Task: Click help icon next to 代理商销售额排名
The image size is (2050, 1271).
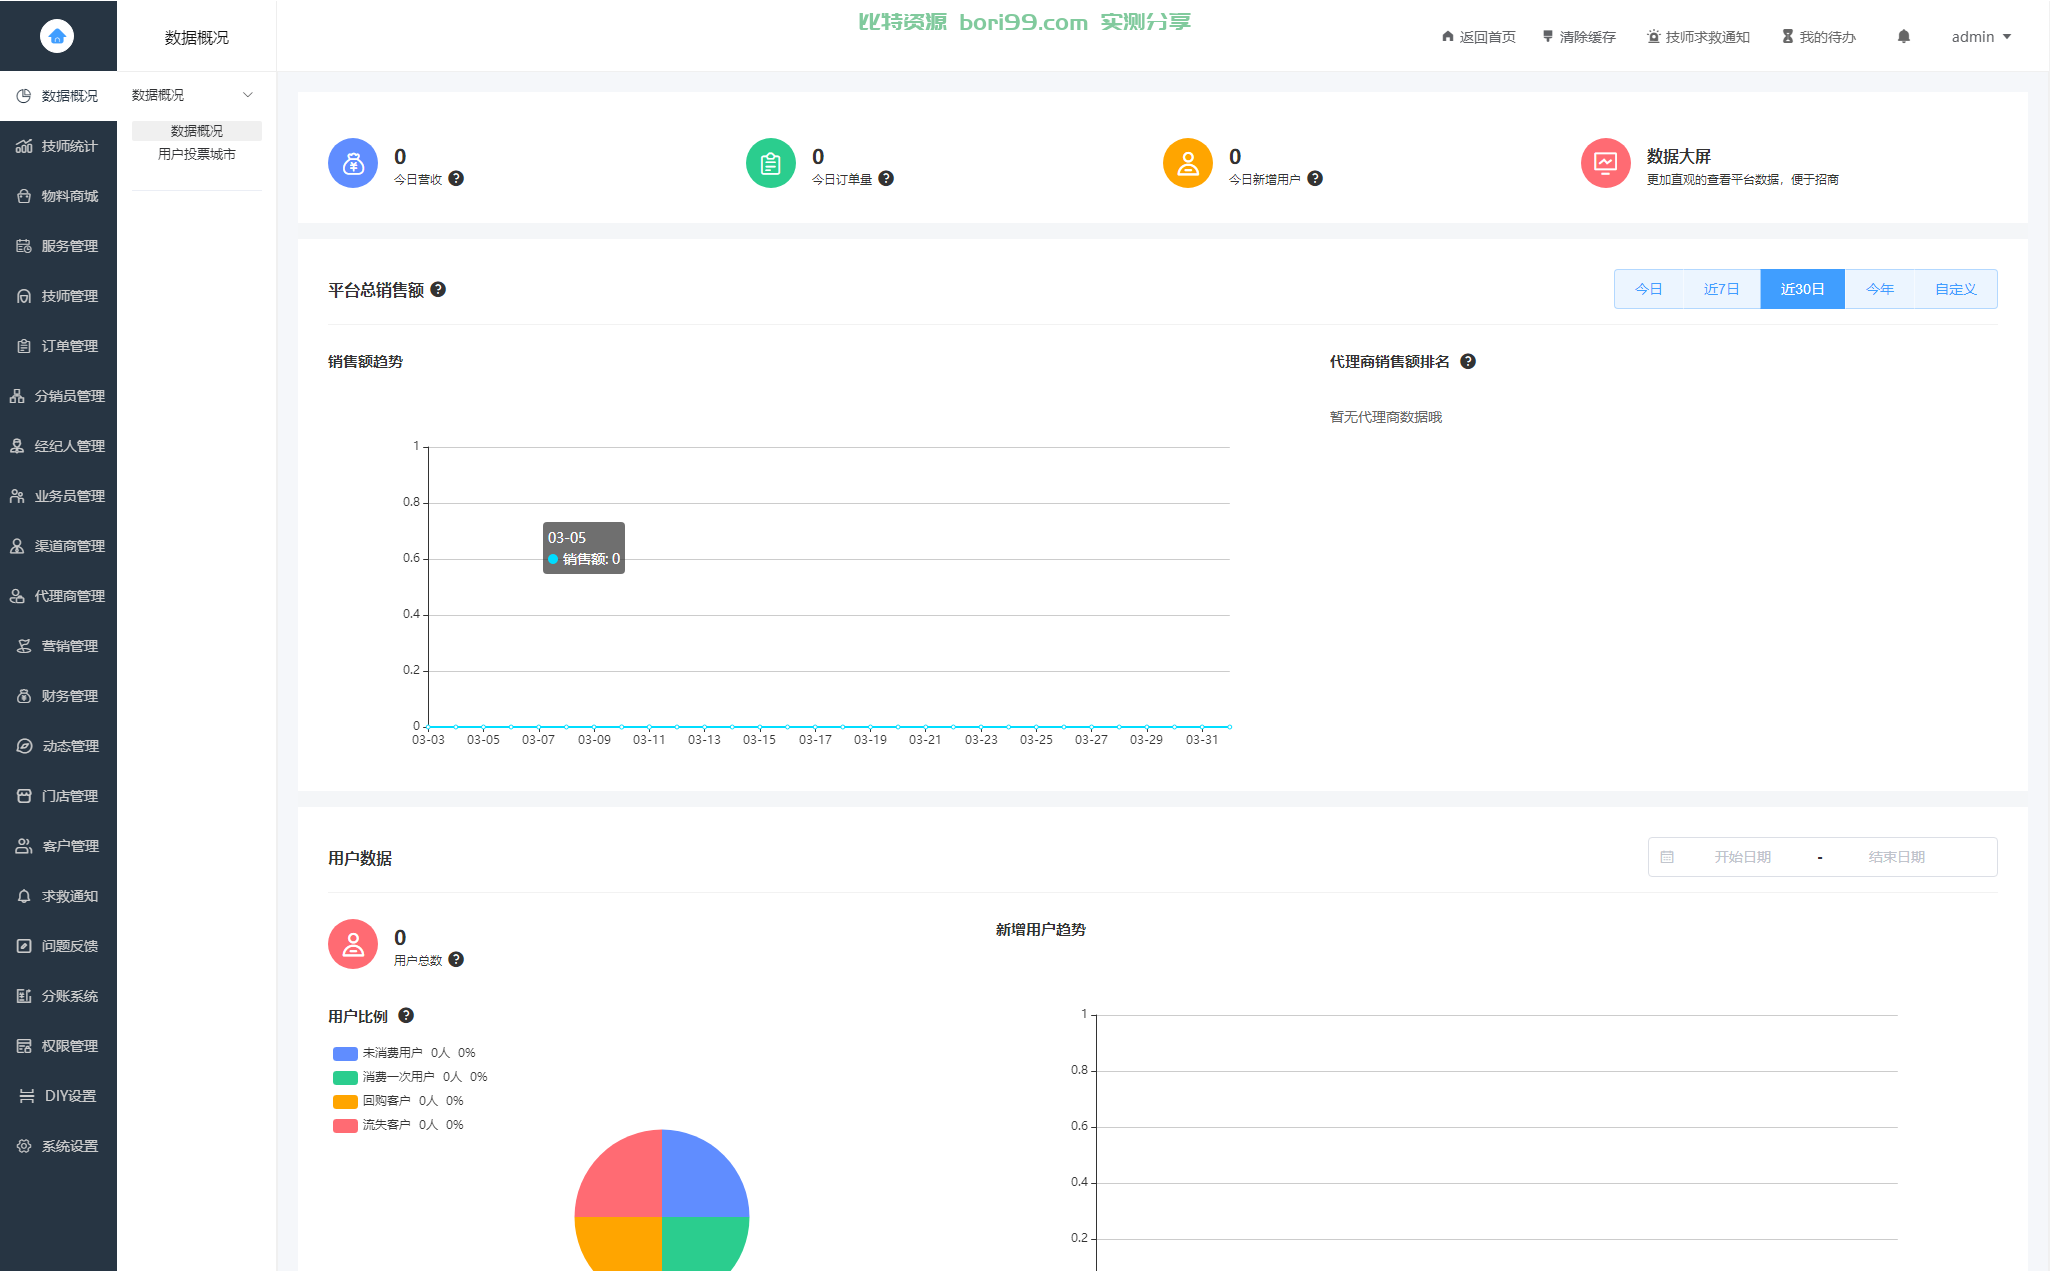Action: [x=1468, y=361]
